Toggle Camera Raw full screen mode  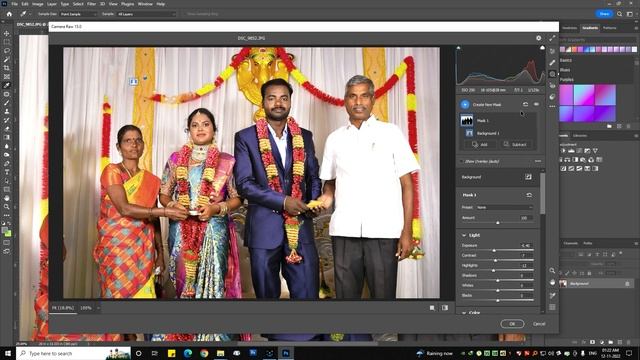click(x=552, y=38)
